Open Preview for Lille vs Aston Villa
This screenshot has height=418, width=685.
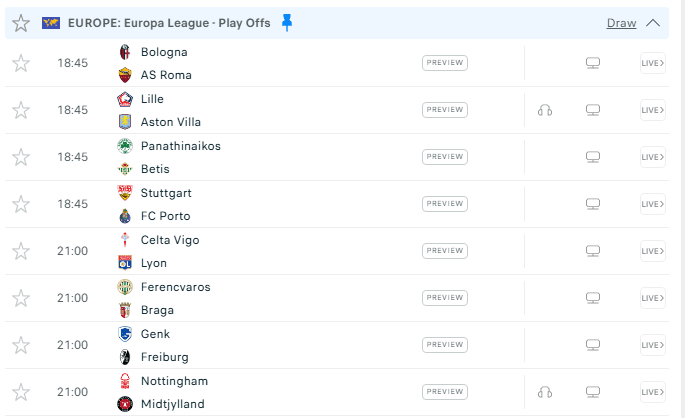[x=445, y=110]
